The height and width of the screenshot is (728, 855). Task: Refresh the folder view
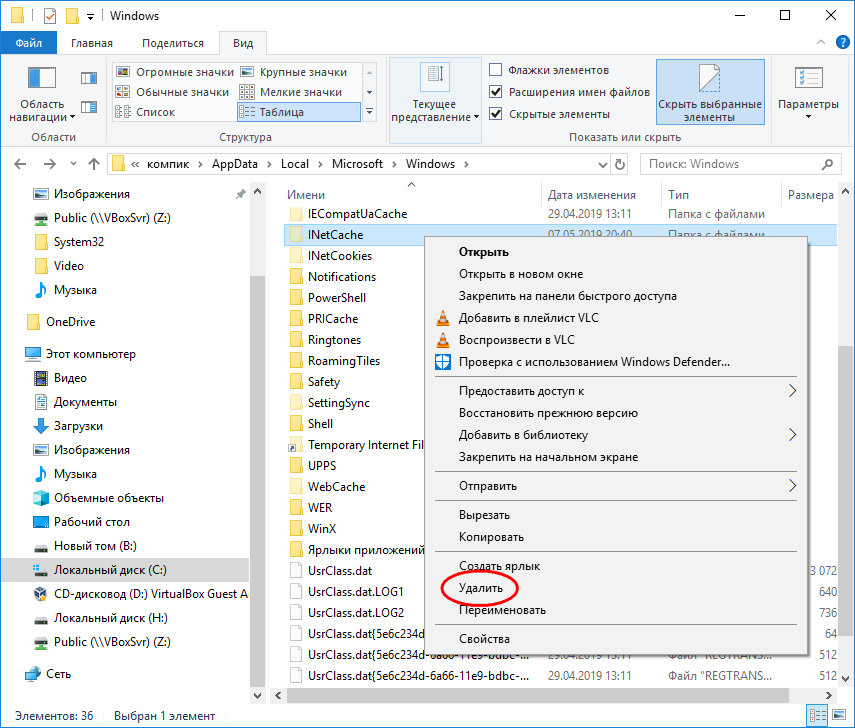tap(619, 164)
